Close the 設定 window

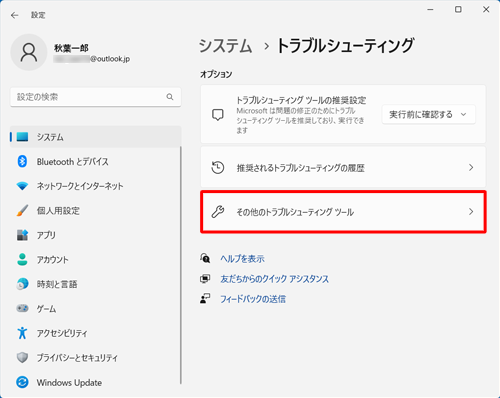coord(486,9)
